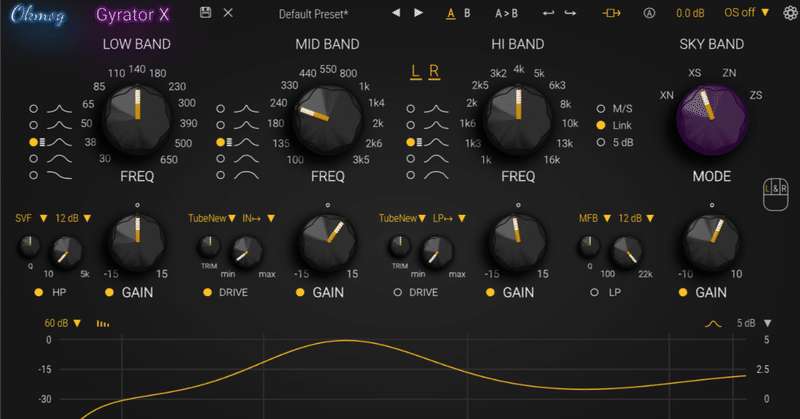Toggle the Mid Band DRIVE enable dot
Viewport: 800px width, 419px height.
tap(207, 292)
